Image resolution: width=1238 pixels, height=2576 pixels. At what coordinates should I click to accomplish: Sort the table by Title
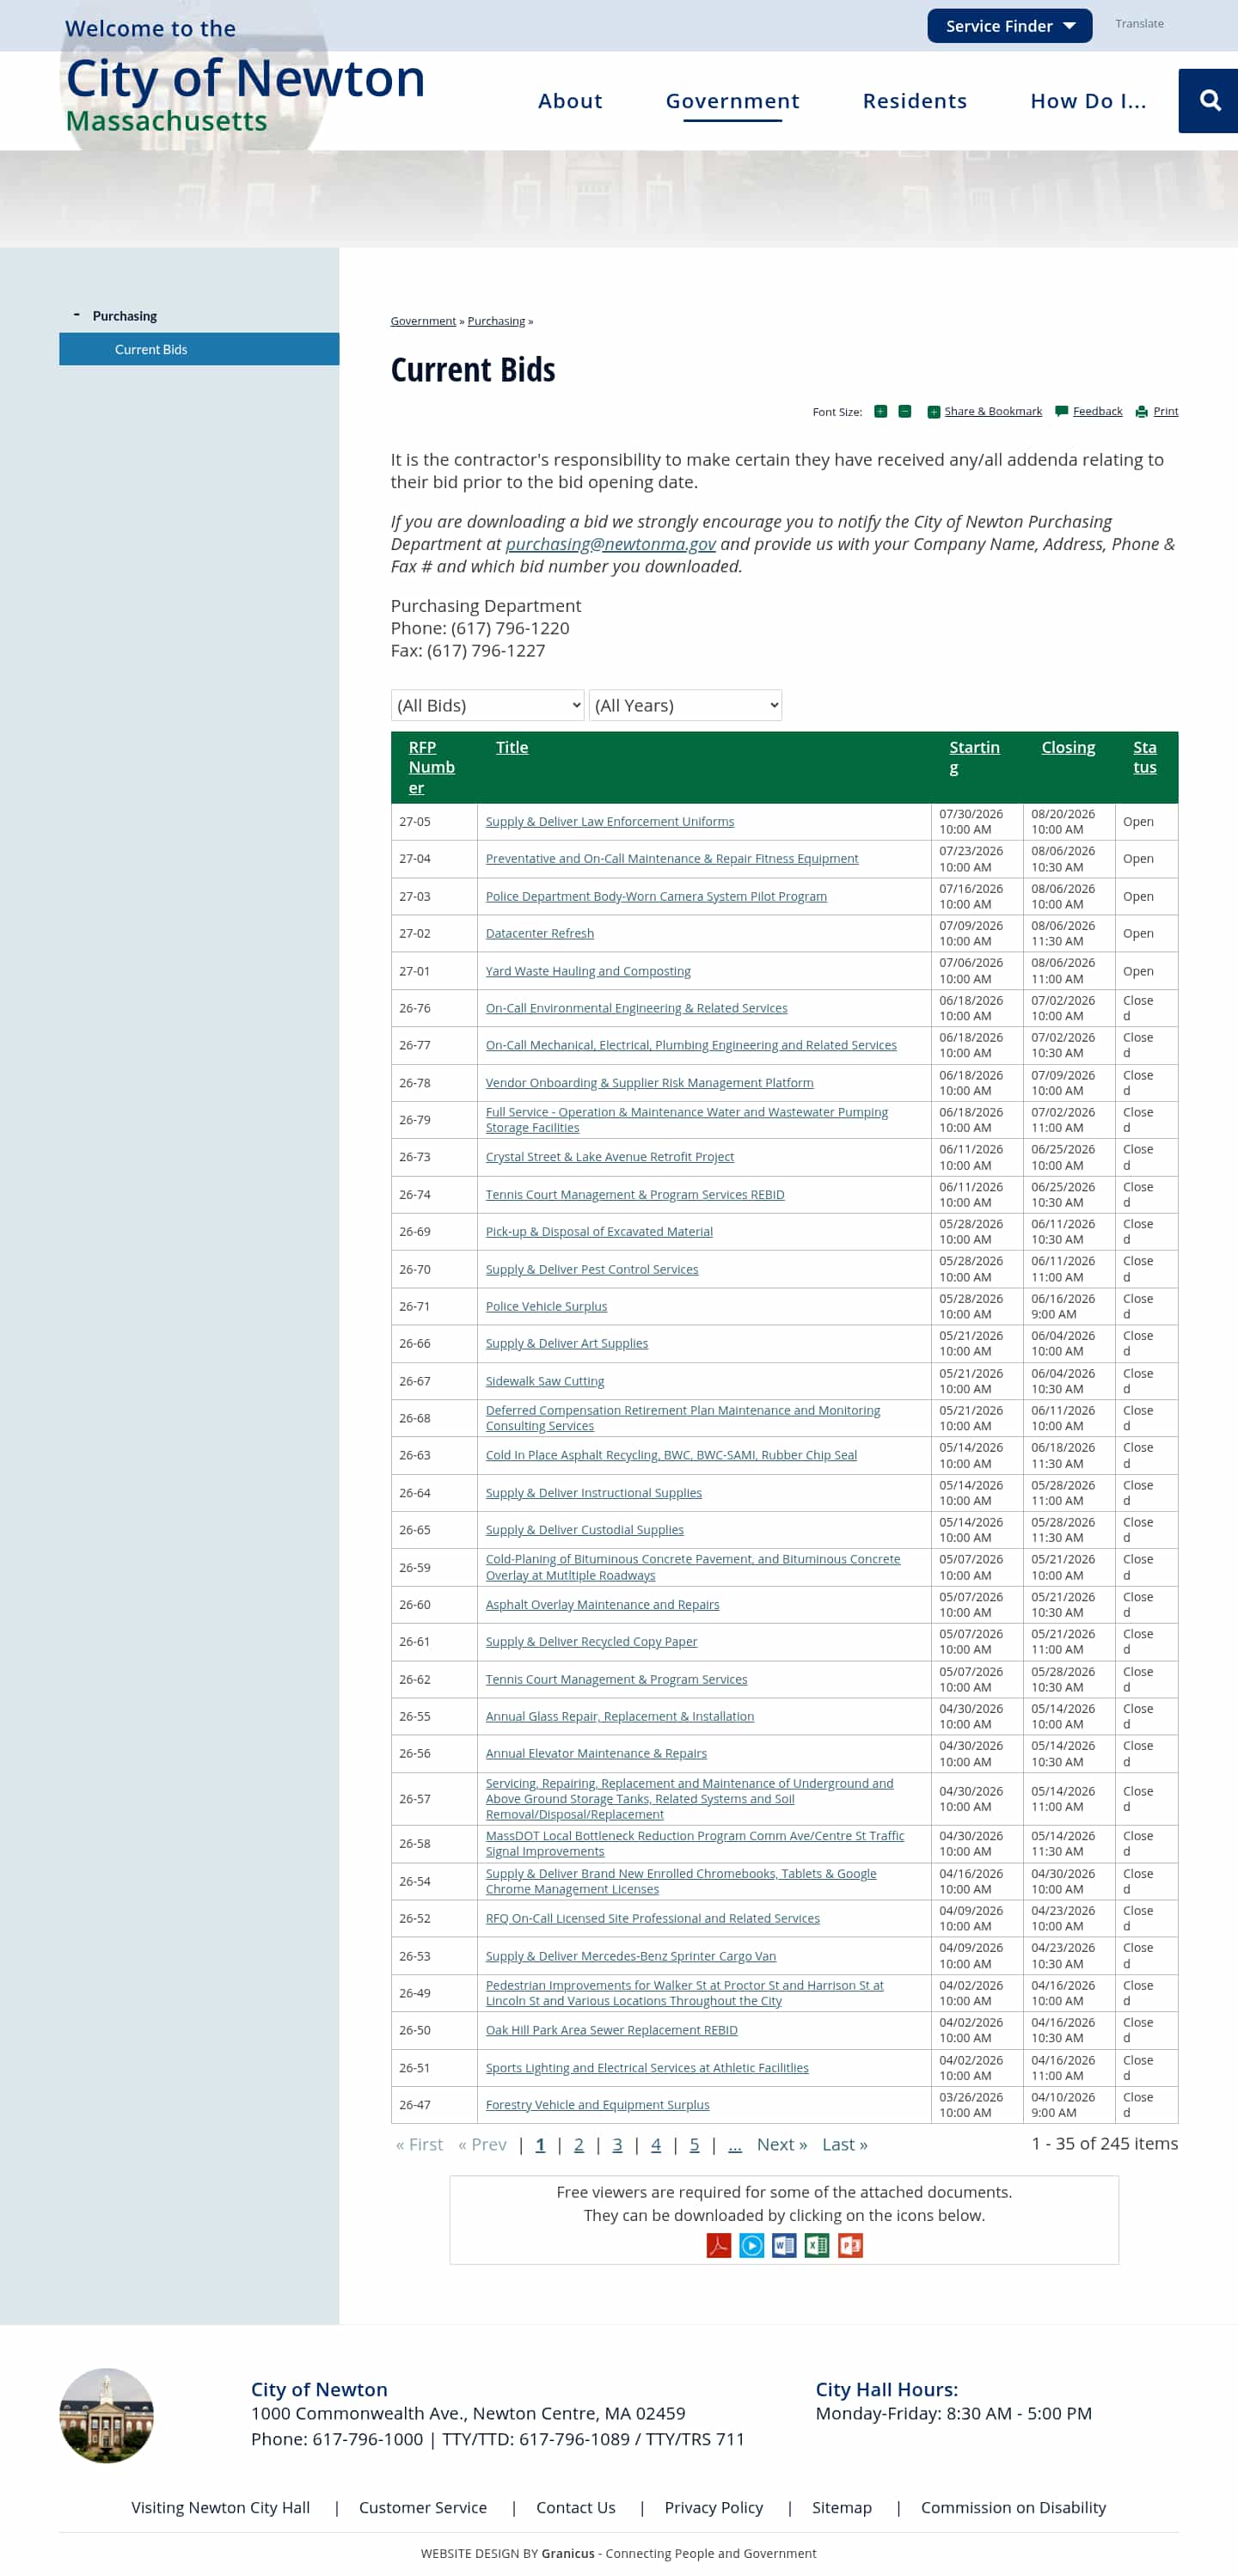point(512,747)
